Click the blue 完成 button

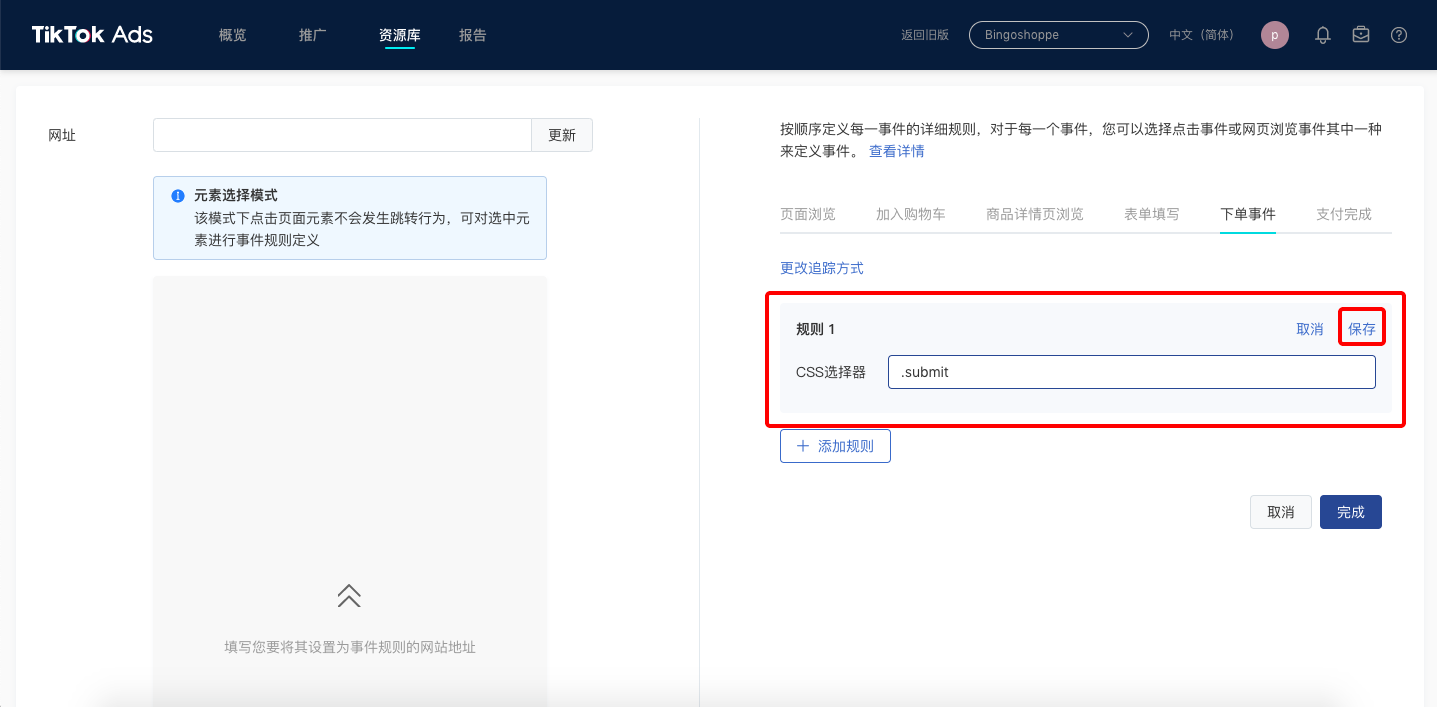[x=1350, y=512]
